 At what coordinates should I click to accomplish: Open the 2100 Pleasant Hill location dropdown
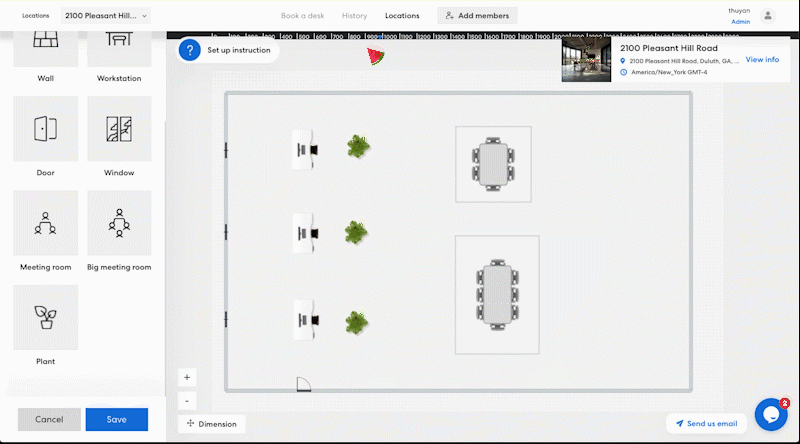[106, 16]
